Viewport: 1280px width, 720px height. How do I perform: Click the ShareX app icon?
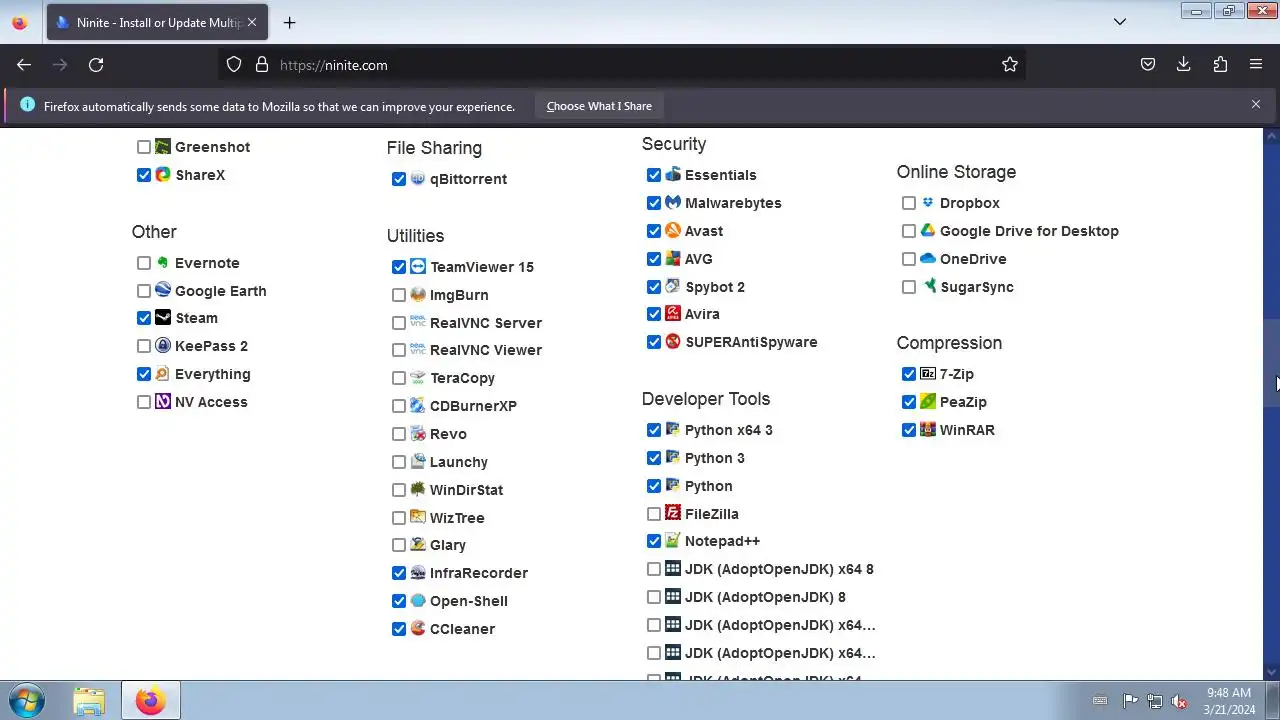163,175
